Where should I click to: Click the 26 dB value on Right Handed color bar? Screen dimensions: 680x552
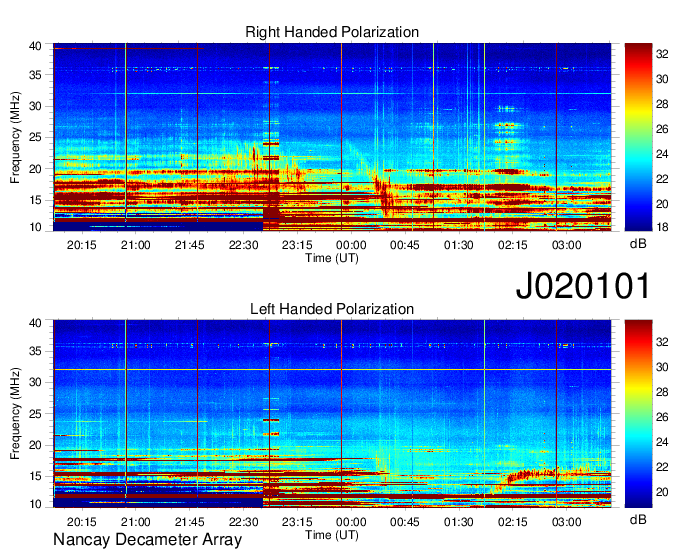(x=662, y=129)
